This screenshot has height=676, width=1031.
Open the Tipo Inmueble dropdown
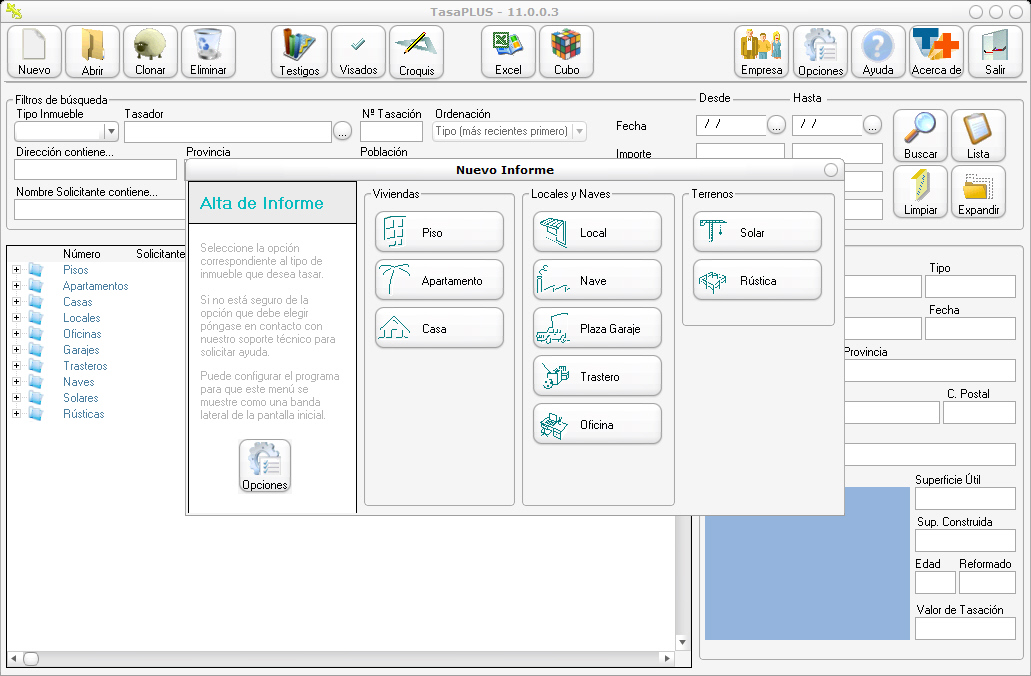[111, 131]
